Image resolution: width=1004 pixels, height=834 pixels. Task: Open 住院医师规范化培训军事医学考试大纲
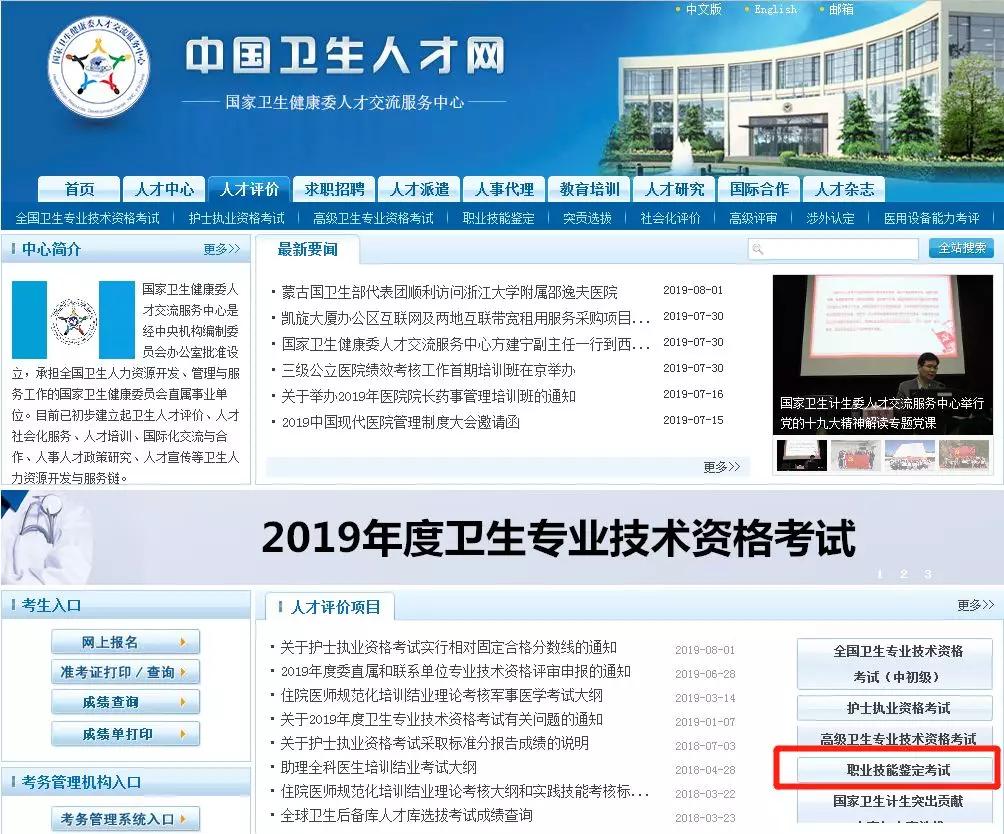(x=441, y=695)
